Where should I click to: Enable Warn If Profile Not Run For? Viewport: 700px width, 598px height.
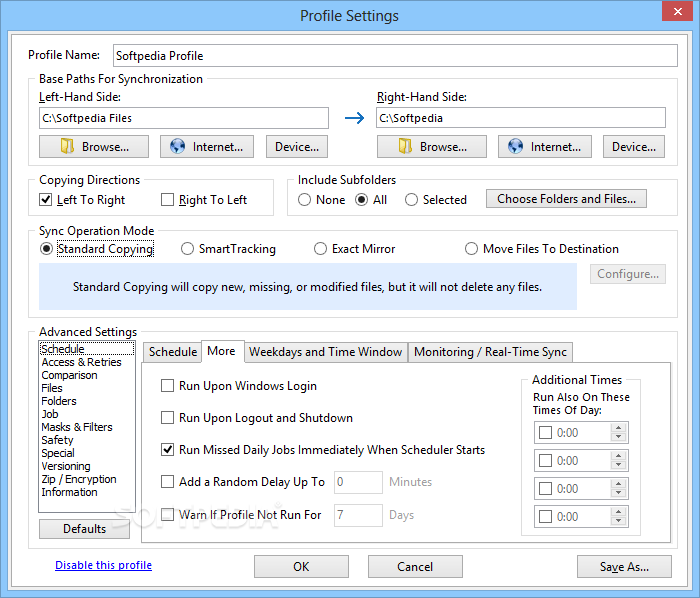tap(167, 515)
